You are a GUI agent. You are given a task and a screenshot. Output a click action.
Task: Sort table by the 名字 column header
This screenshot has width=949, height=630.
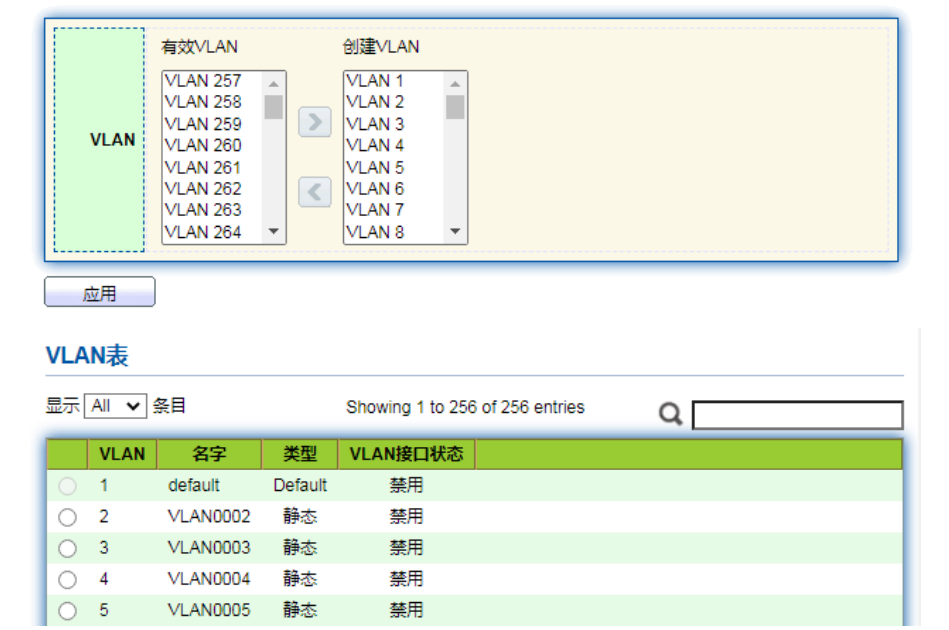[209, 454]
